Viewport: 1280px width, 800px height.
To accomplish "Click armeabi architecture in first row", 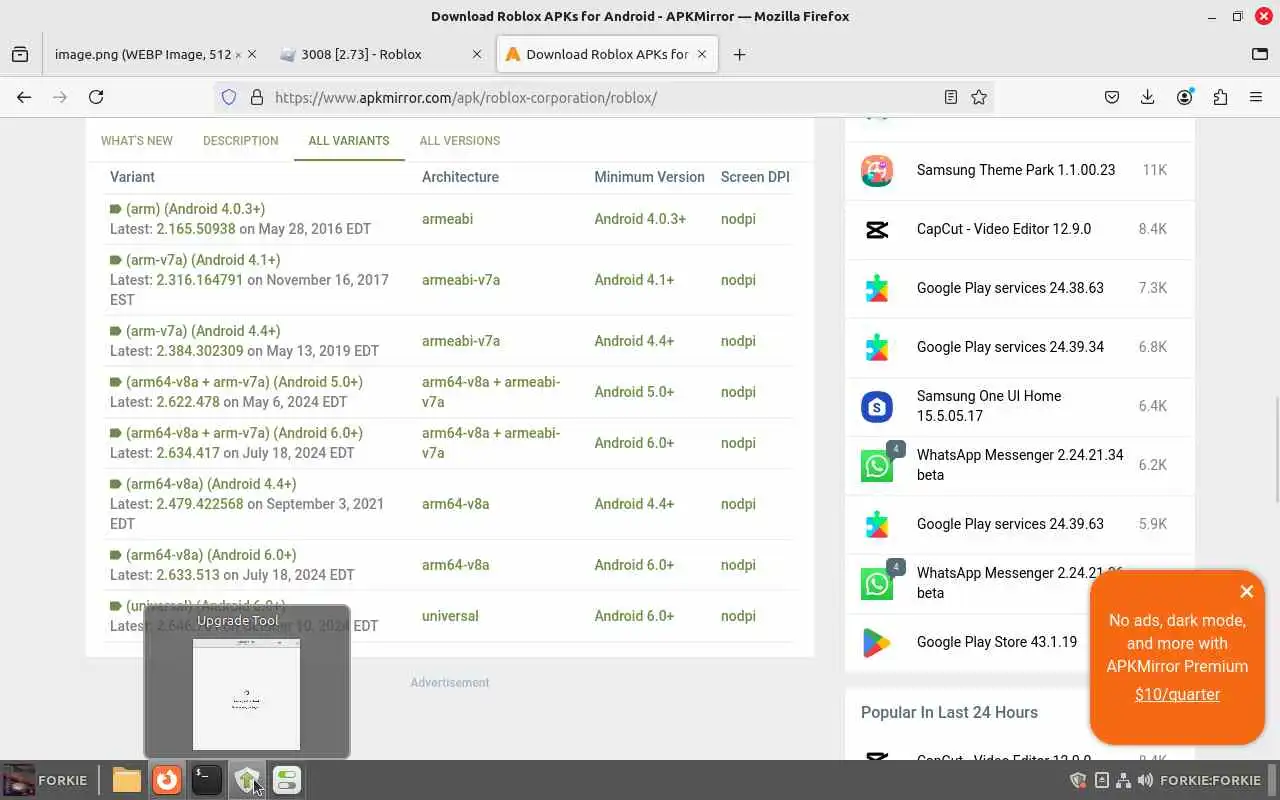I will 447,219.
